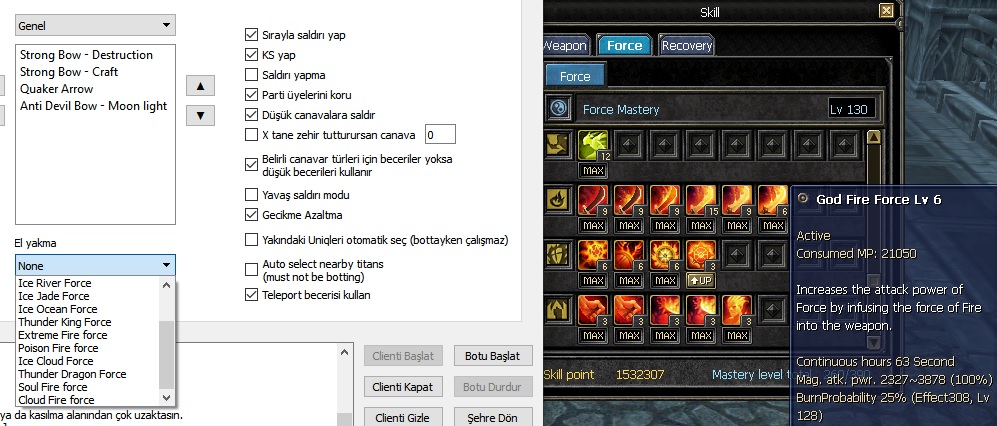Click the fire emblem skill with UP button
The height and width of the screenshot is (426, 997).
tap(701, 255)
